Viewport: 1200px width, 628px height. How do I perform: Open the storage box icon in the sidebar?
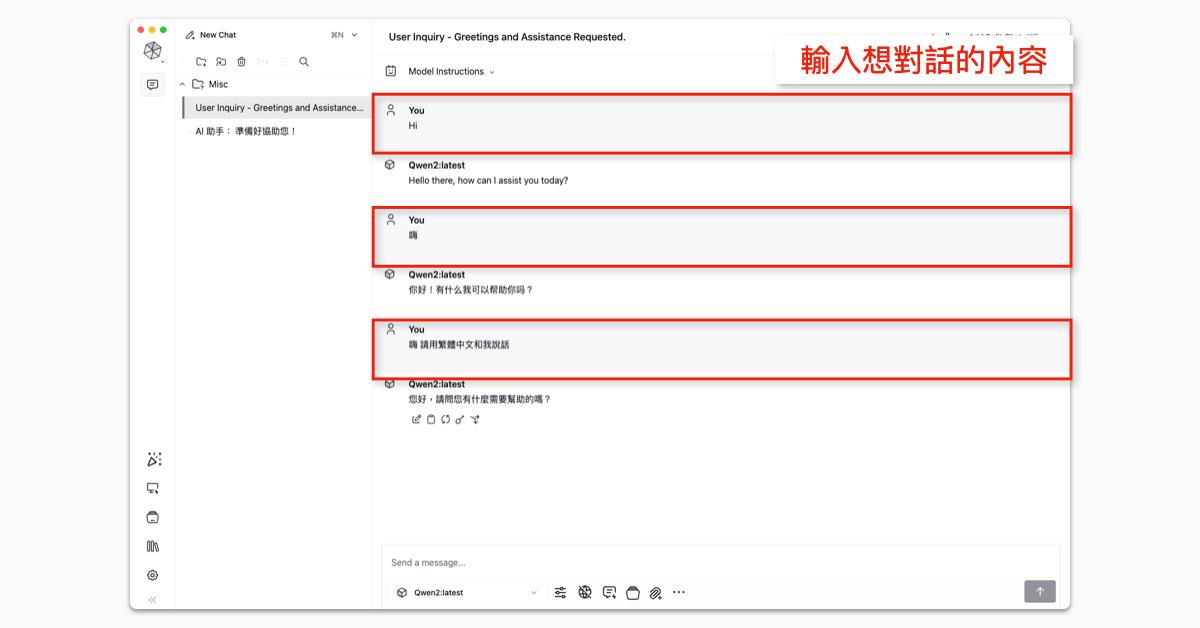point(153,518)
